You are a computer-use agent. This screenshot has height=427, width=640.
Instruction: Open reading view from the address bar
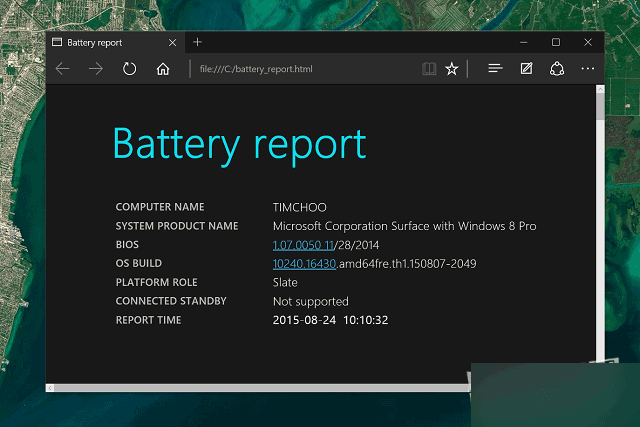pos(429,69)
